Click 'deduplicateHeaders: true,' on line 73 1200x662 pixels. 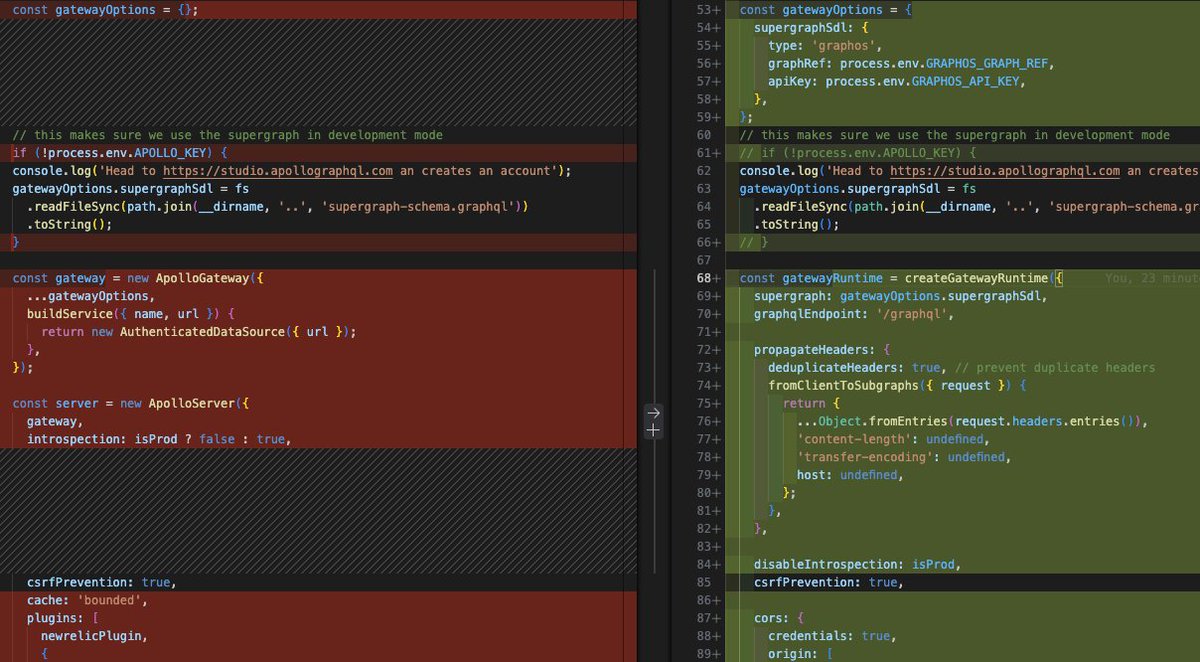coord(857,368)
